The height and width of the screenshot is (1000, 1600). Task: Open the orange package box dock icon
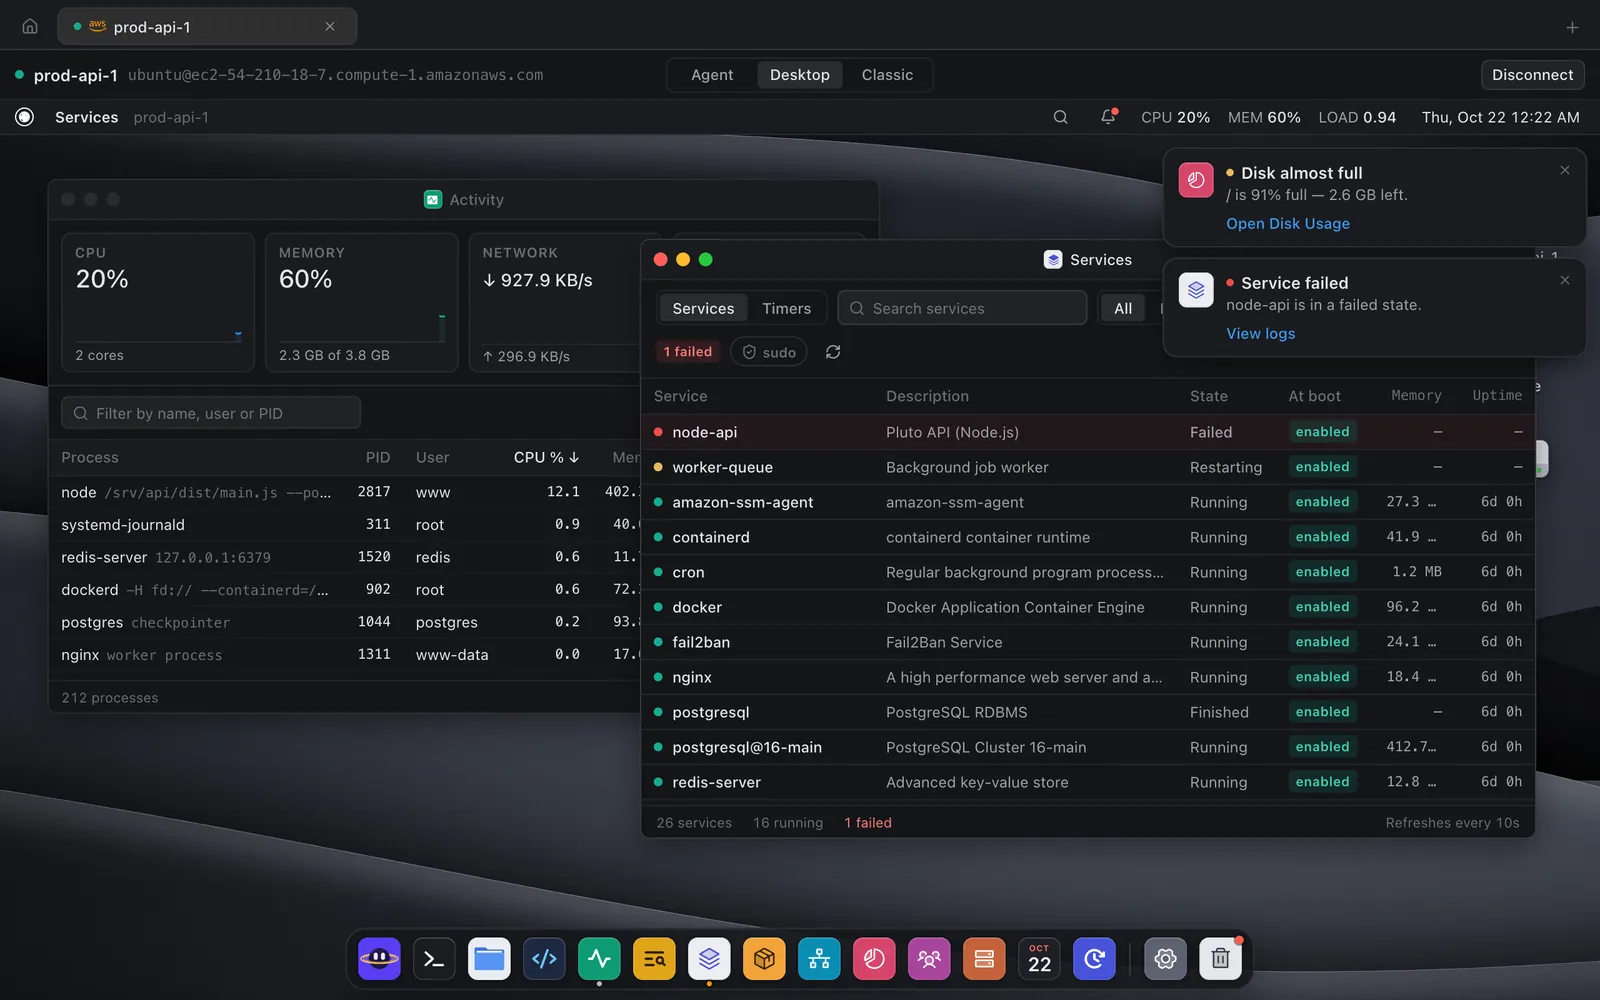click(764, 959)
